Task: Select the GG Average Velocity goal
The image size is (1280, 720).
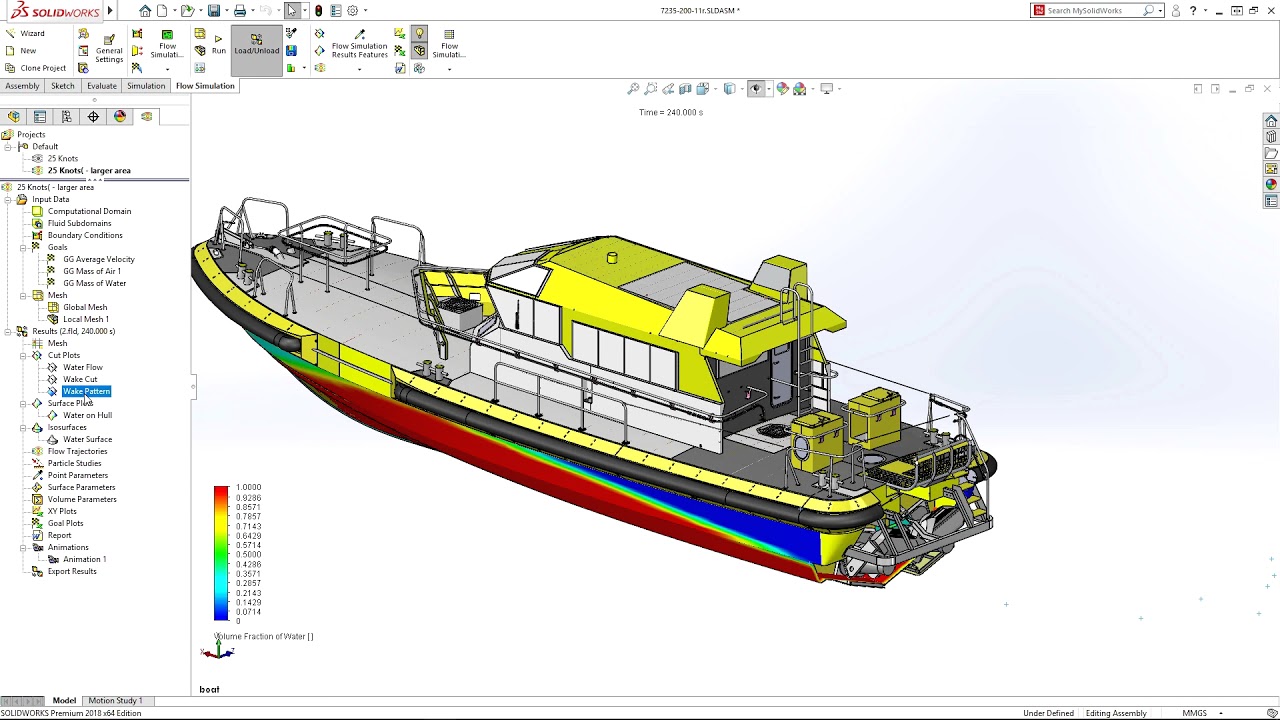Action: click(99, 259)
